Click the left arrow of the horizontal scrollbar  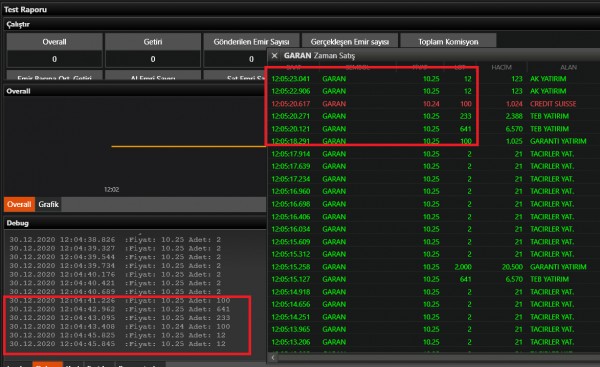point(273,357)
